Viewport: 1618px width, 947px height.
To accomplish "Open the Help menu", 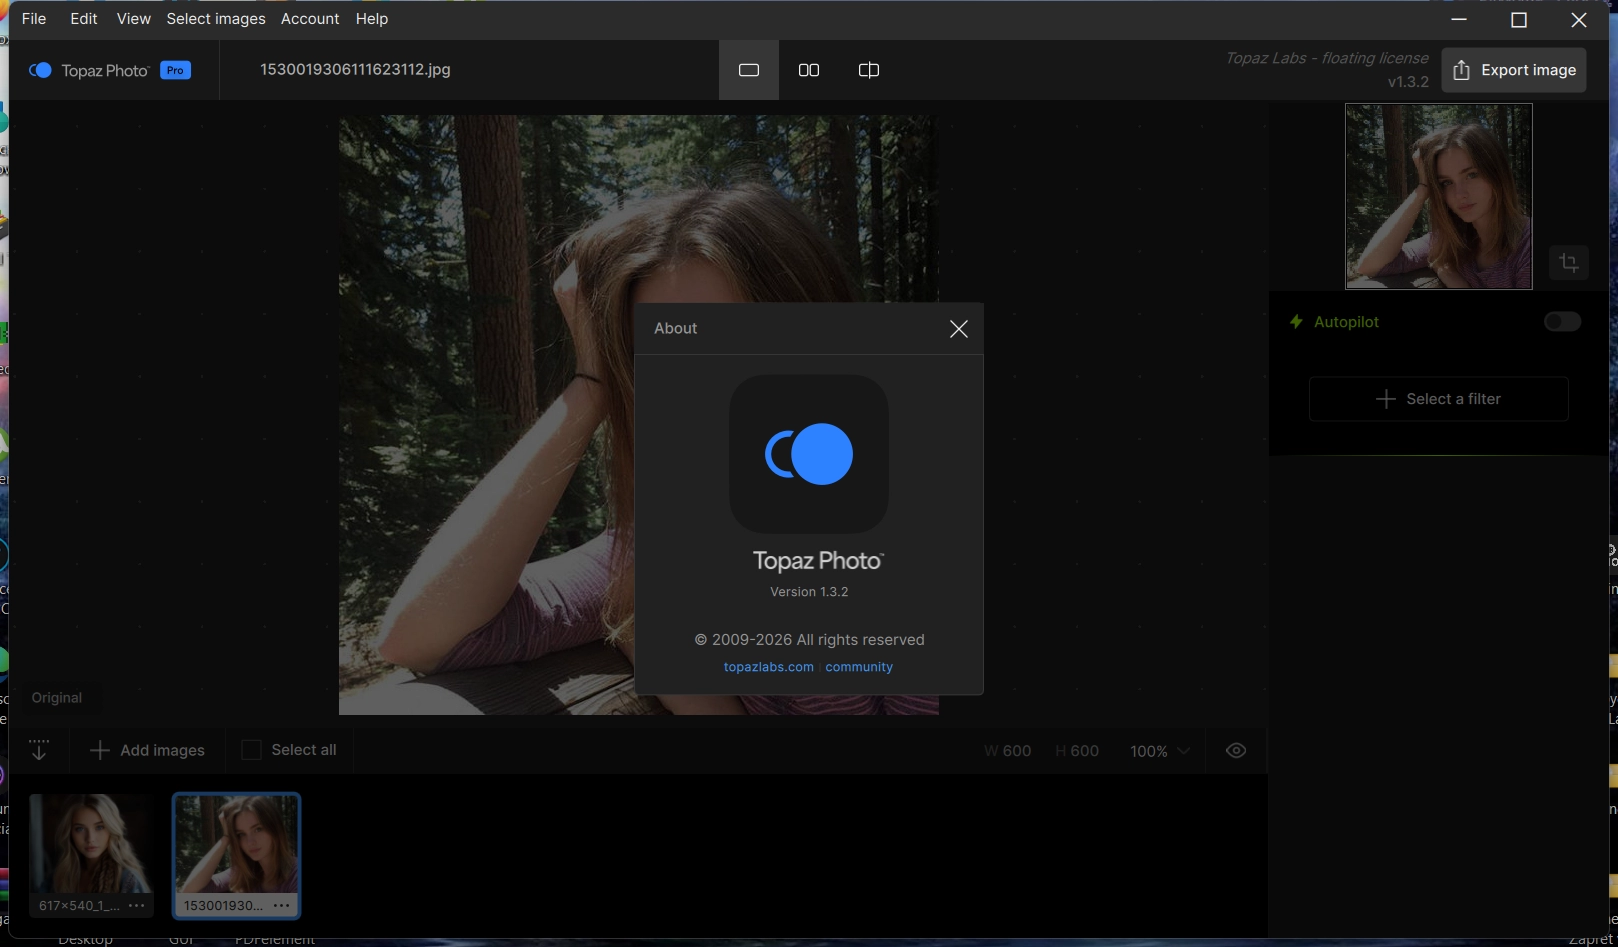I will [x=372, y=19].
